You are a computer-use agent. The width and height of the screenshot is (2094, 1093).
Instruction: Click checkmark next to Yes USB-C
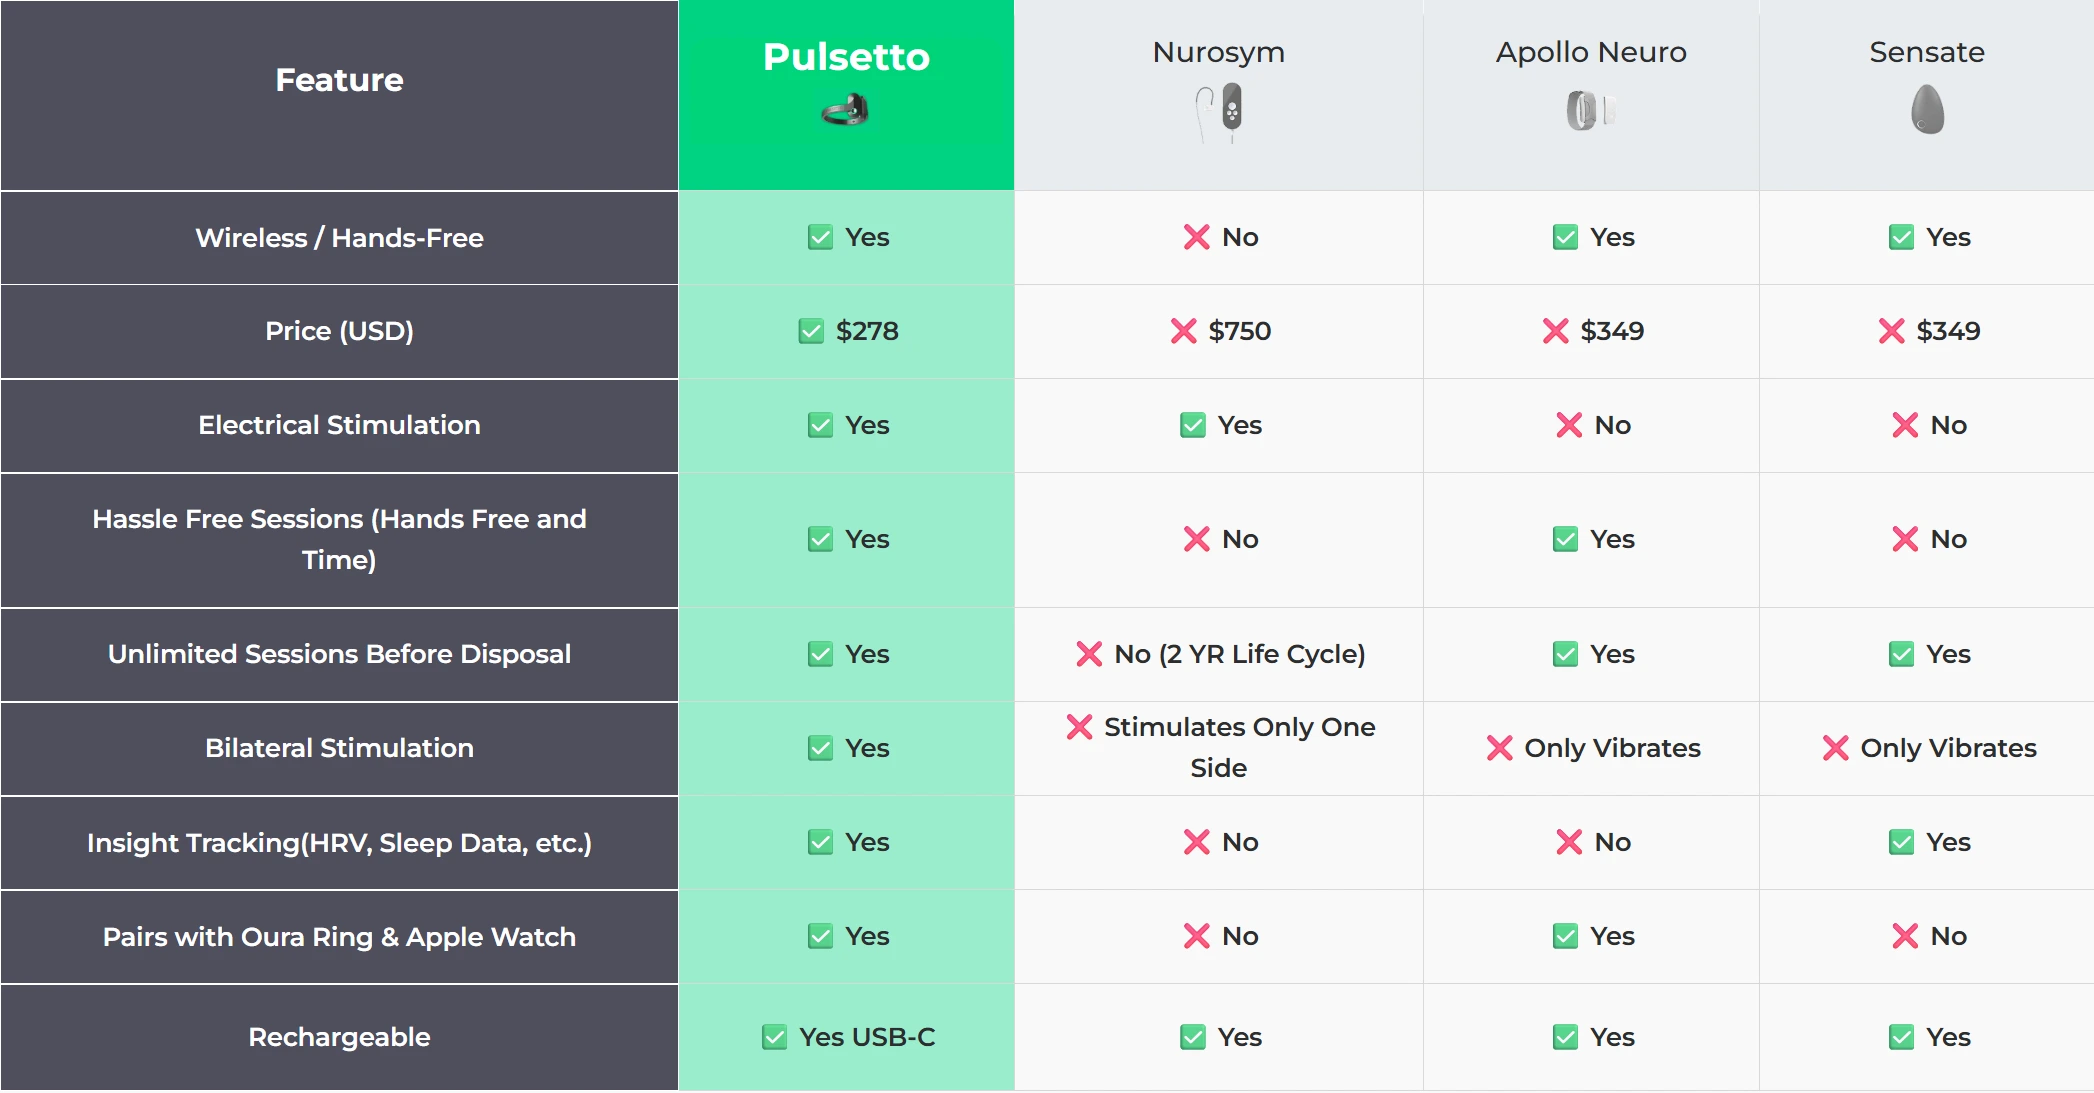pos(774,1037)
